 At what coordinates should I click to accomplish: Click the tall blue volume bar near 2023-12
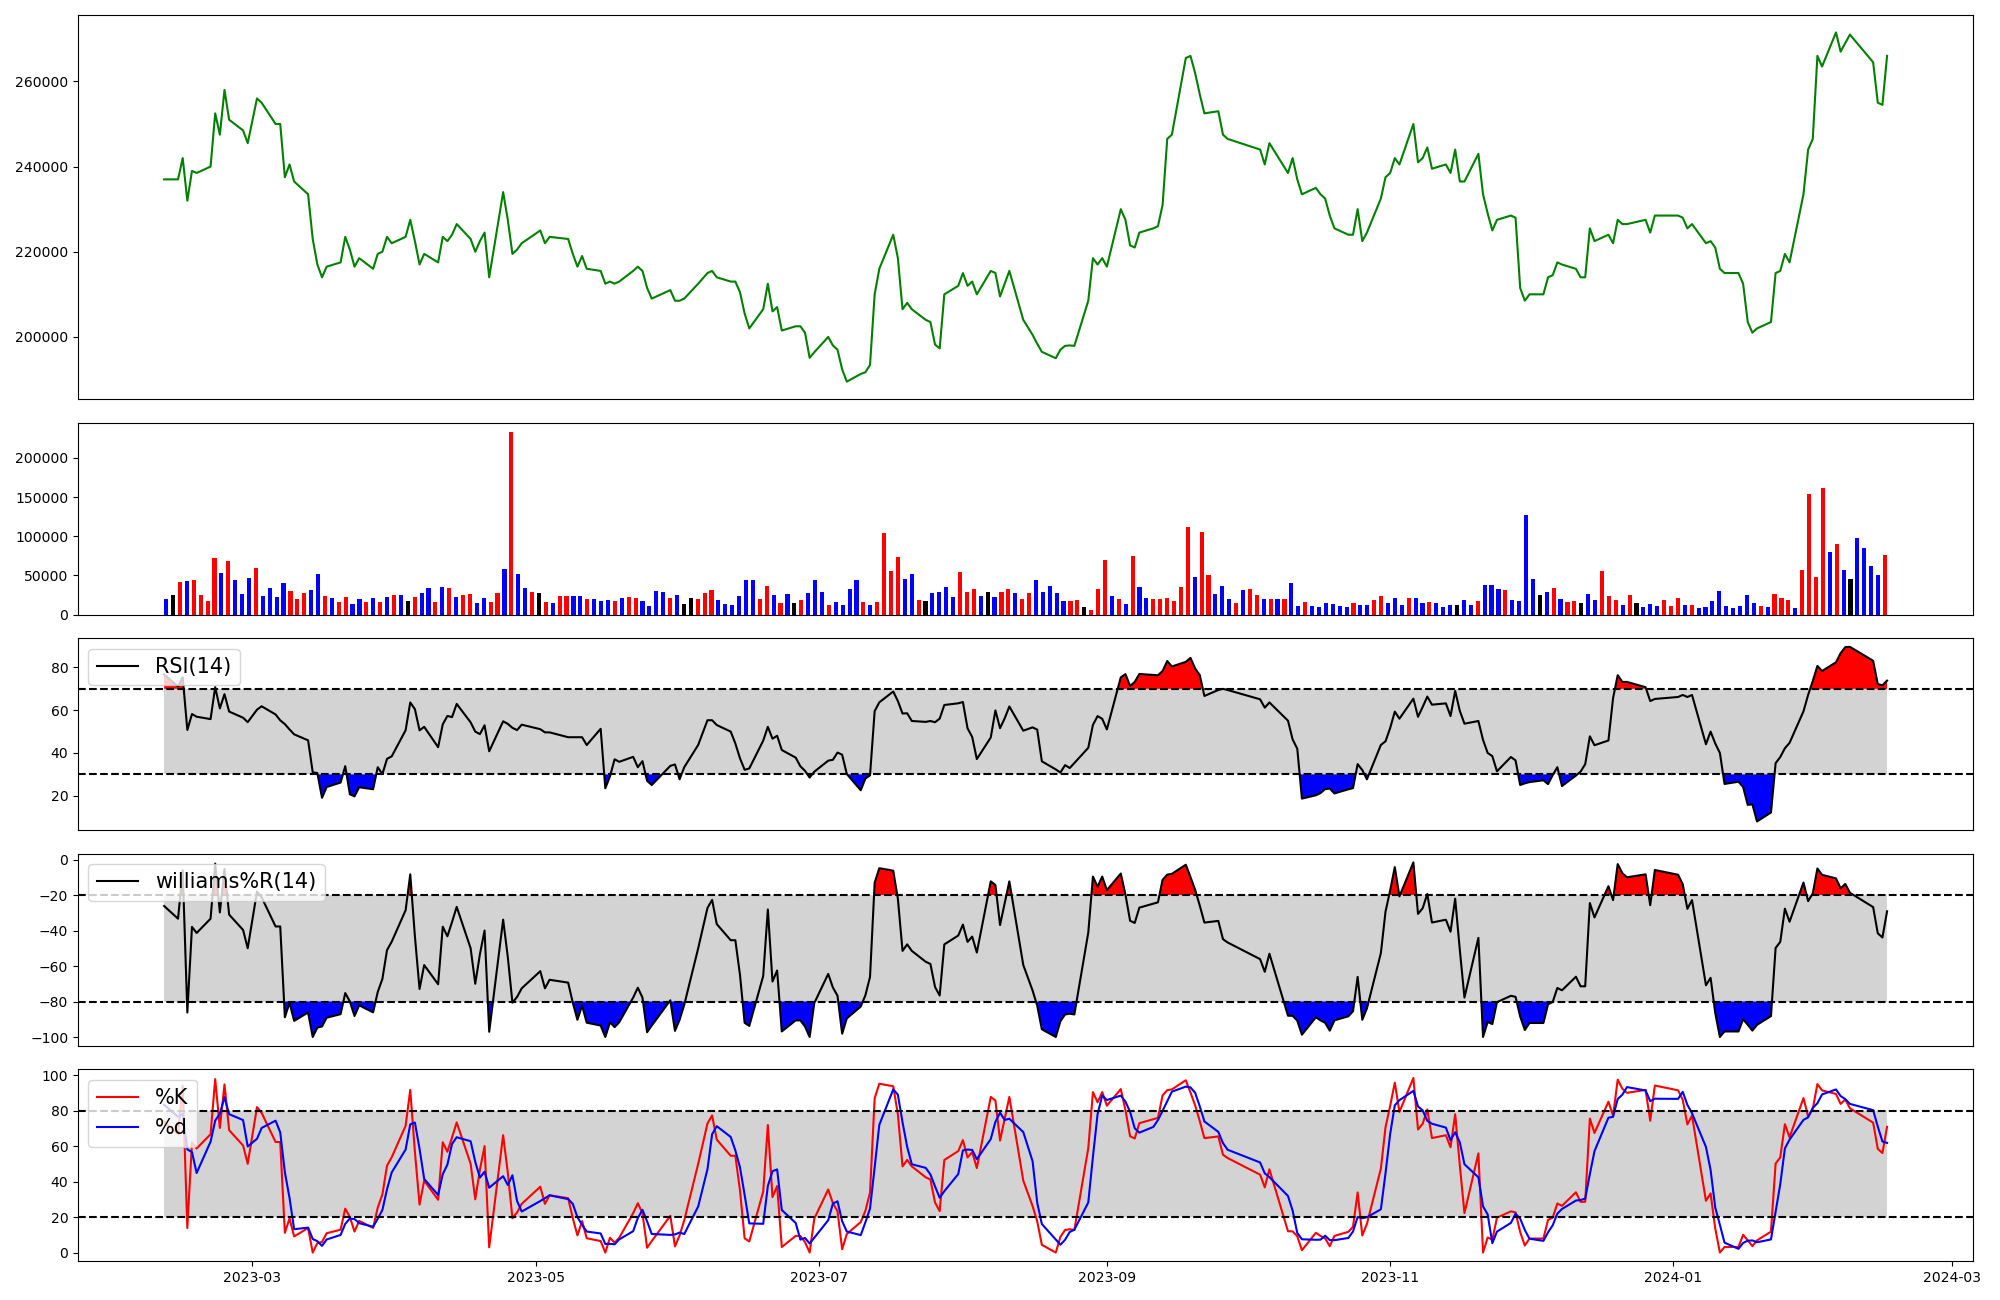pos(1526,565)
